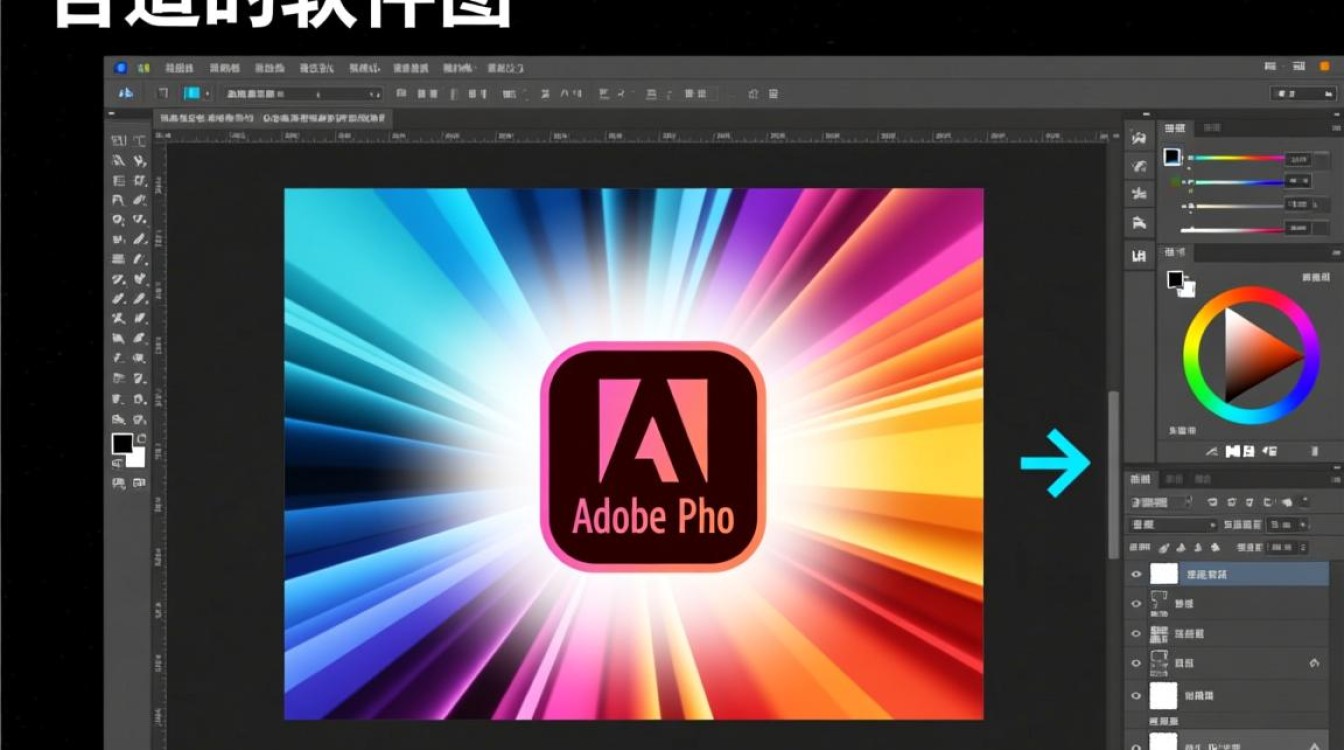Reset default colors icon below toolbox swatches
The width and height of the screenshot is (1344, 750).
pyautogui.click(x=117, y=463)
